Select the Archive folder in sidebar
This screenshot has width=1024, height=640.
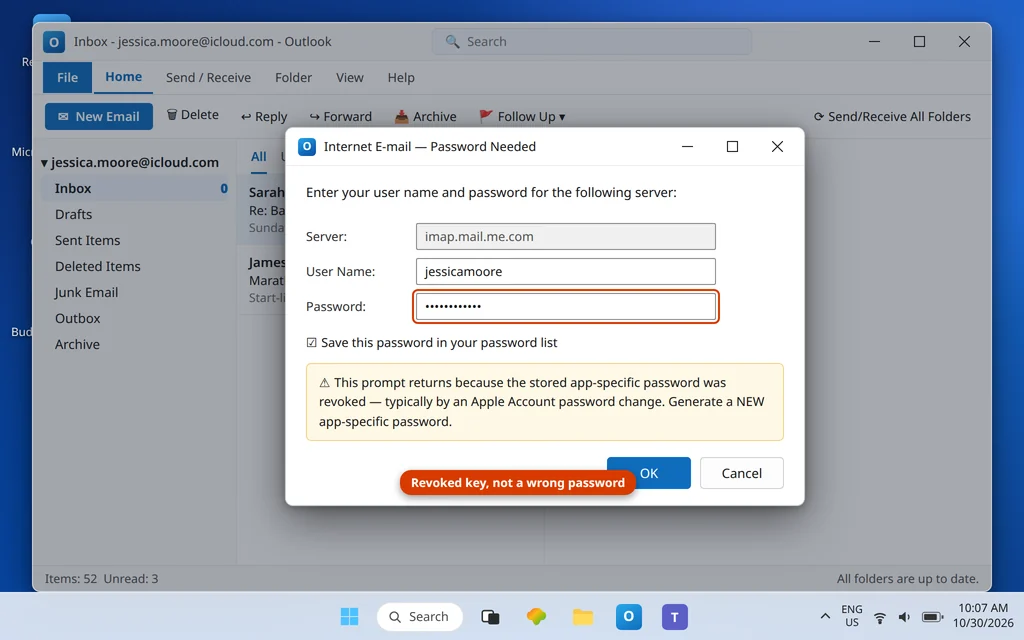coord(138,345)
